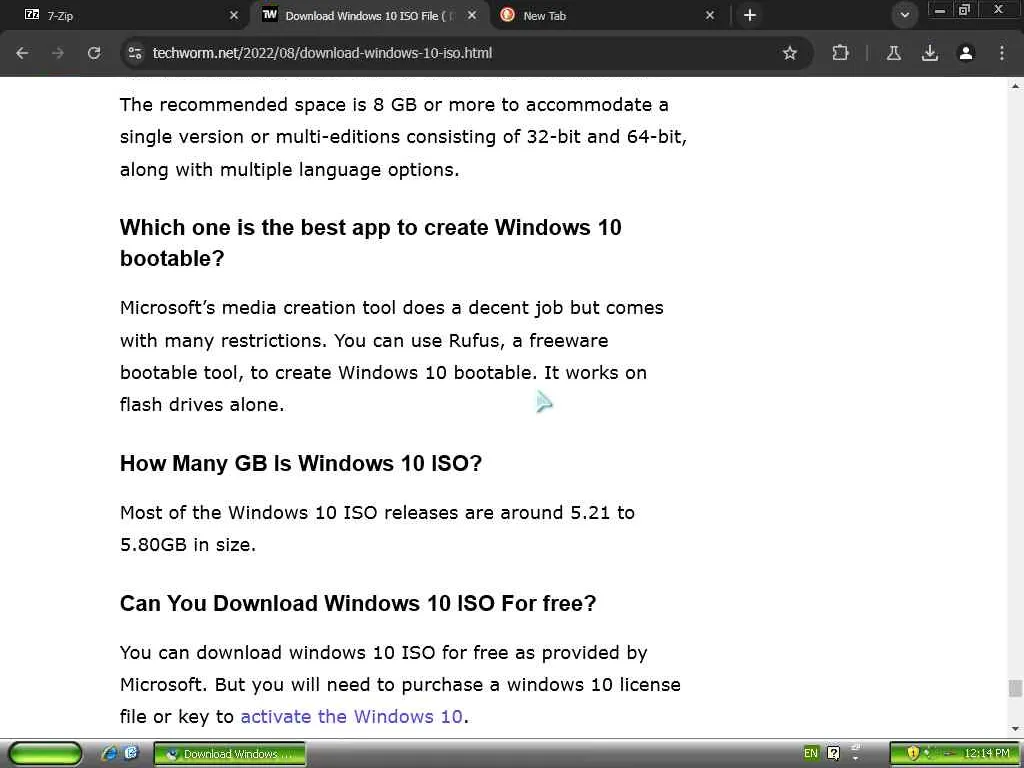Click the text 'along with multiple language options.'
This screenshot has height=768, width=1024.
289,170
